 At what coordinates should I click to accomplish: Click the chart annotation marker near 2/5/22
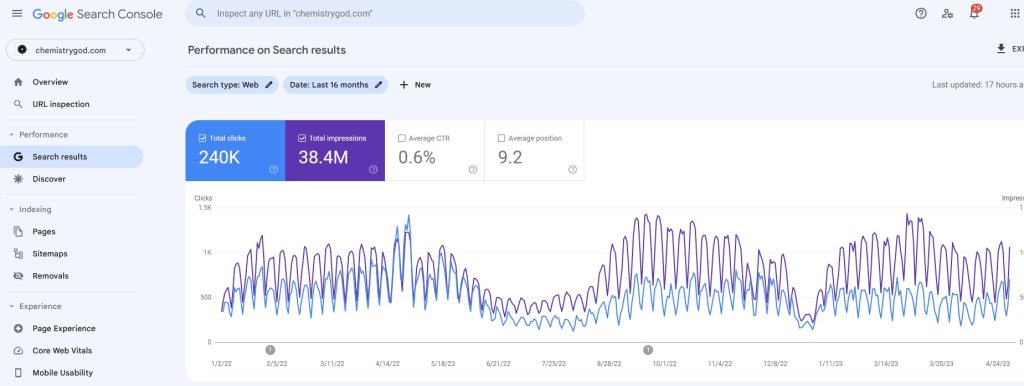[x=270, y=350]
